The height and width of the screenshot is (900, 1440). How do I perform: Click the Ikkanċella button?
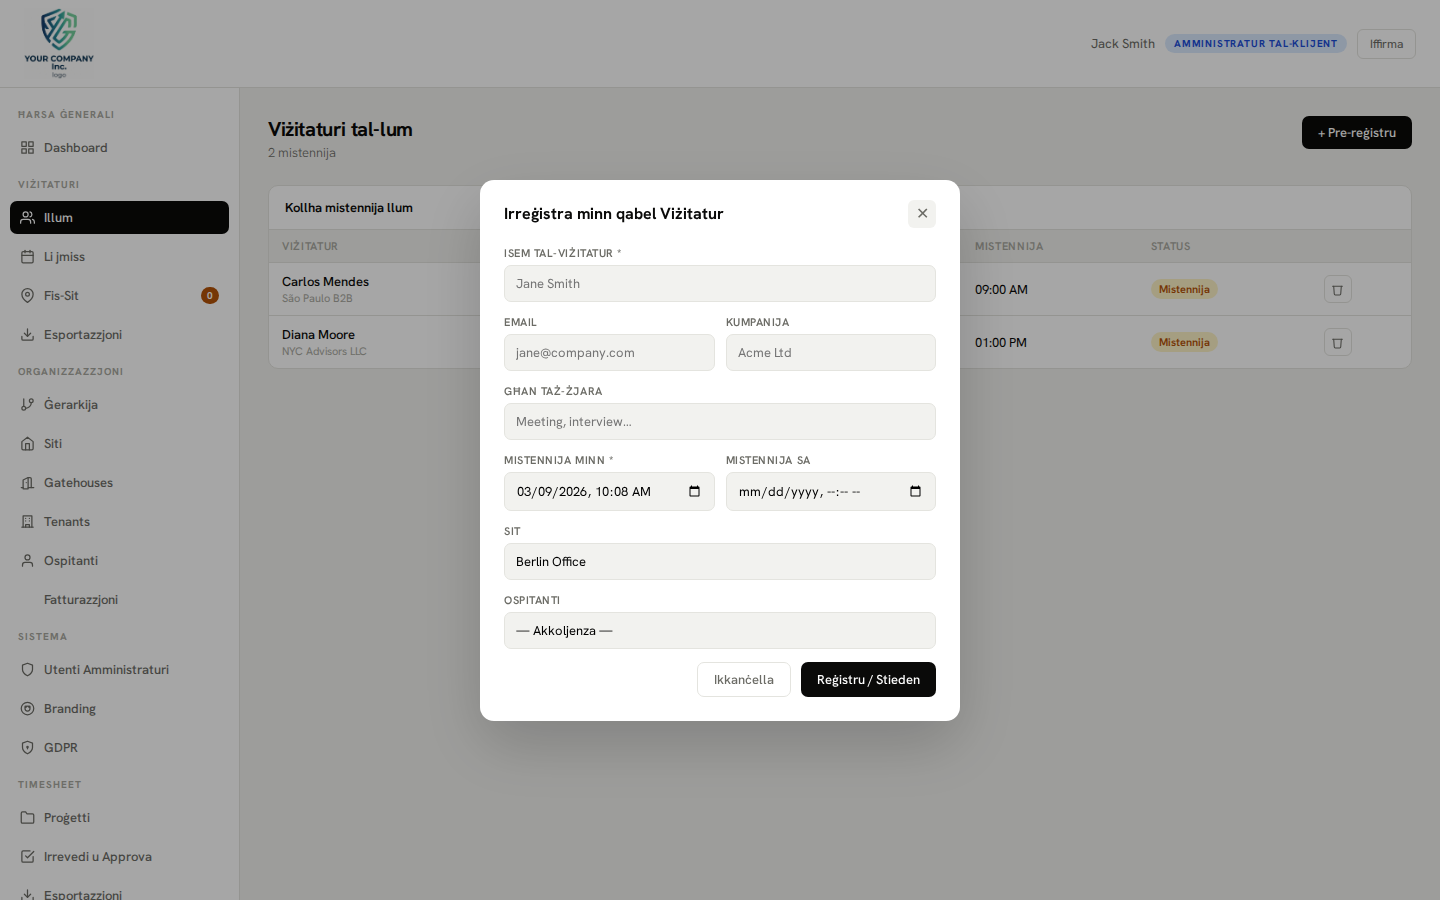point(744,679)
